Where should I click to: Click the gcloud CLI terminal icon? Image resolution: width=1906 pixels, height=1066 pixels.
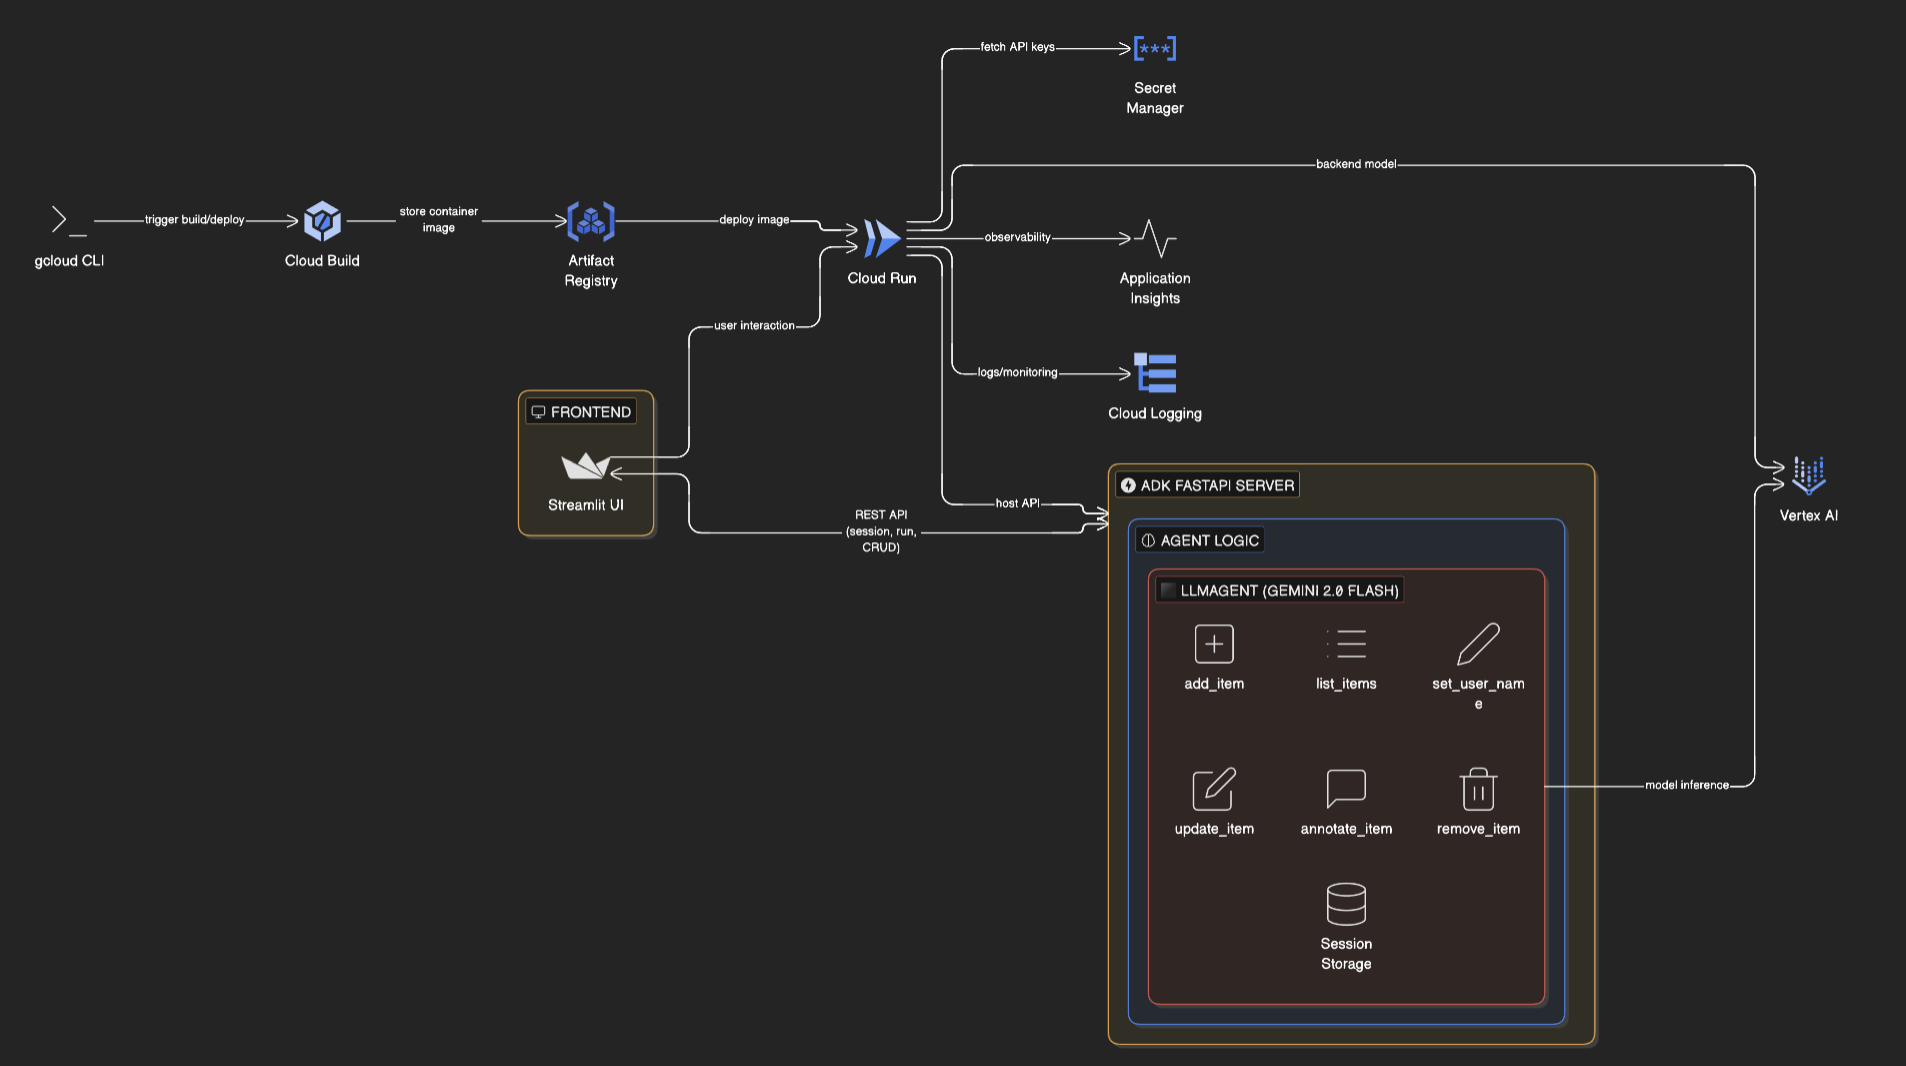tap(64, 221)
